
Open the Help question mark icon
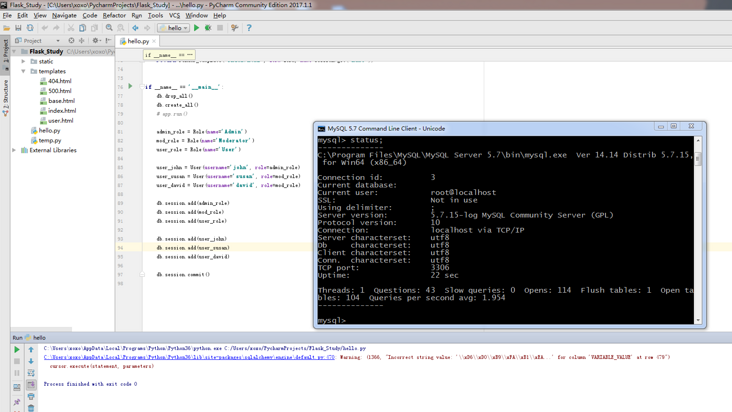(x=249, y=28)
